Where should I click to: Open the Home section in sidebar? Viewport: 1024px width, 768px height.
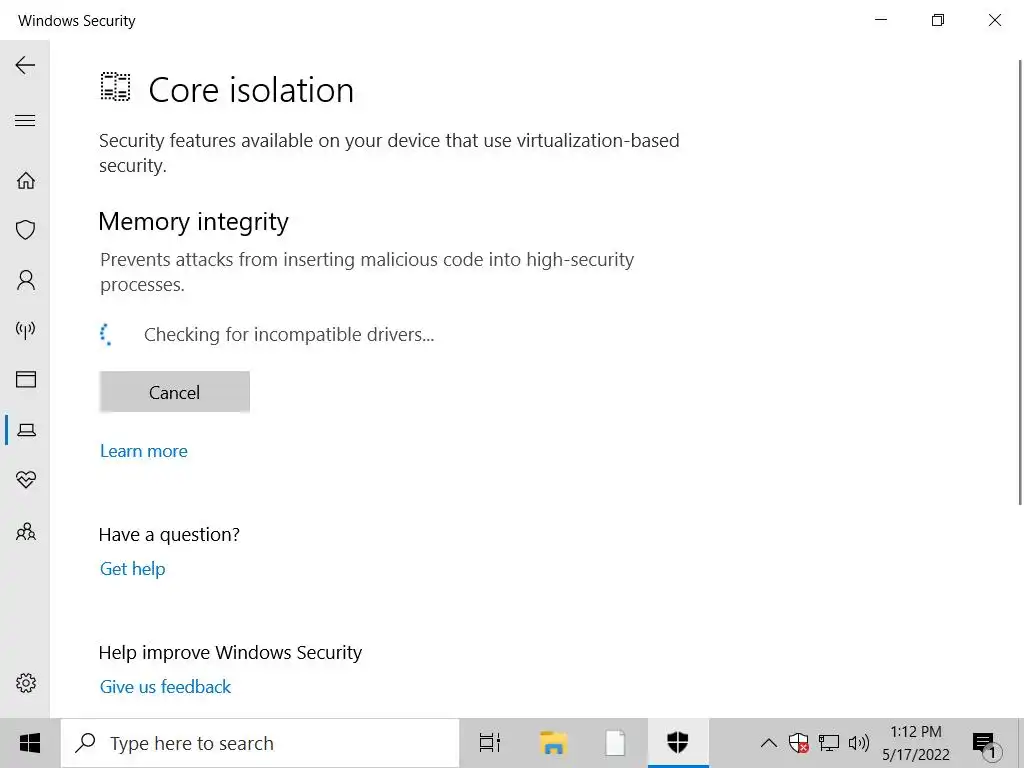click(x=26, y=181)
